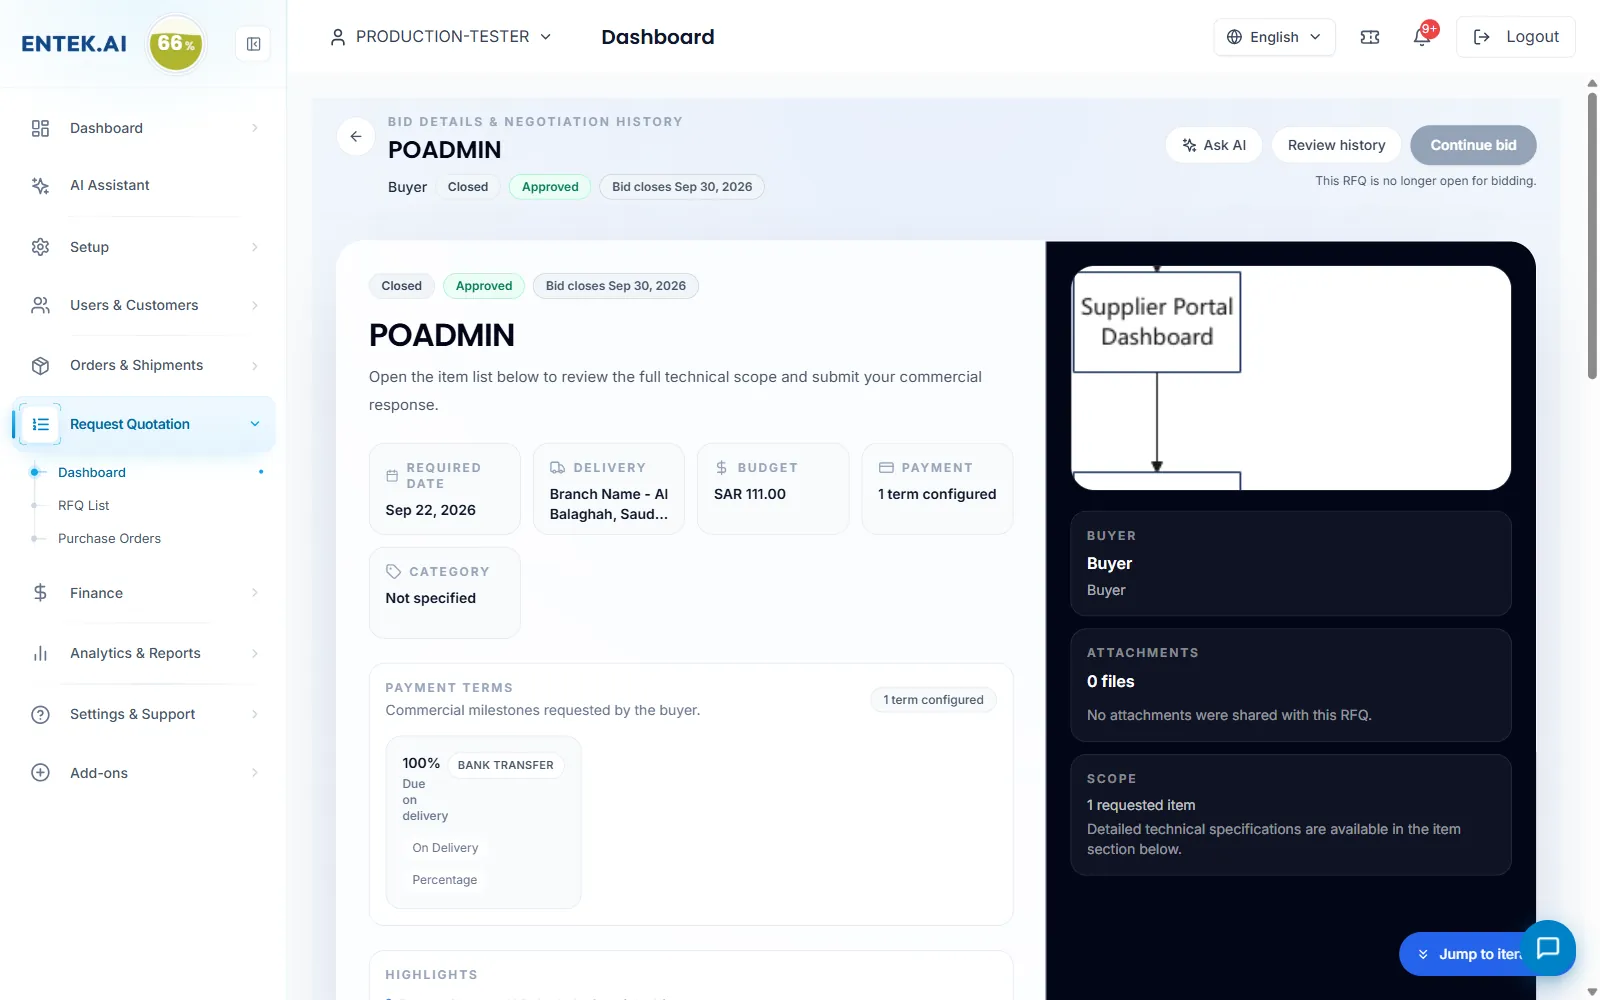Open the PRODUCTION-TESTER account dropdown
The image size is (1600, 1000).
coord(440,37)
